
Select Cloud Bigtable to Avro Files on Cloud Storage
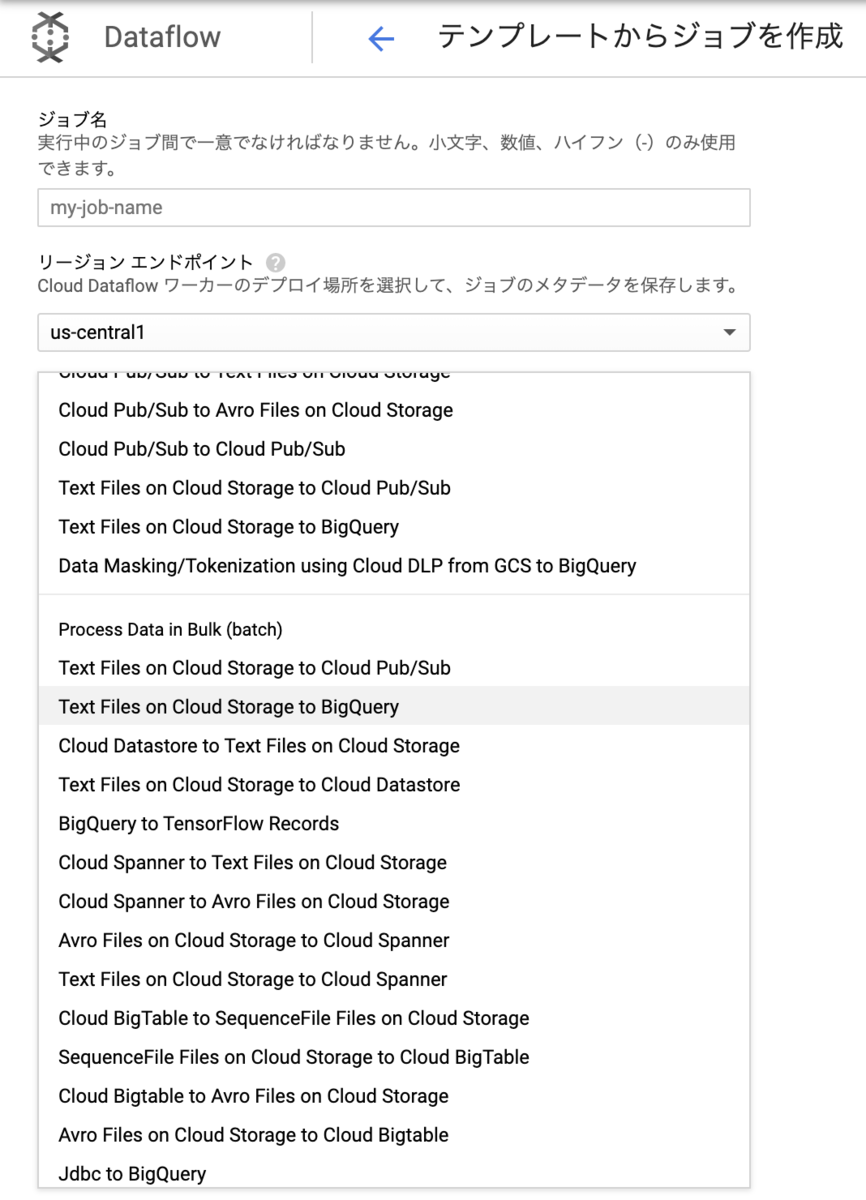[394, 1097]
